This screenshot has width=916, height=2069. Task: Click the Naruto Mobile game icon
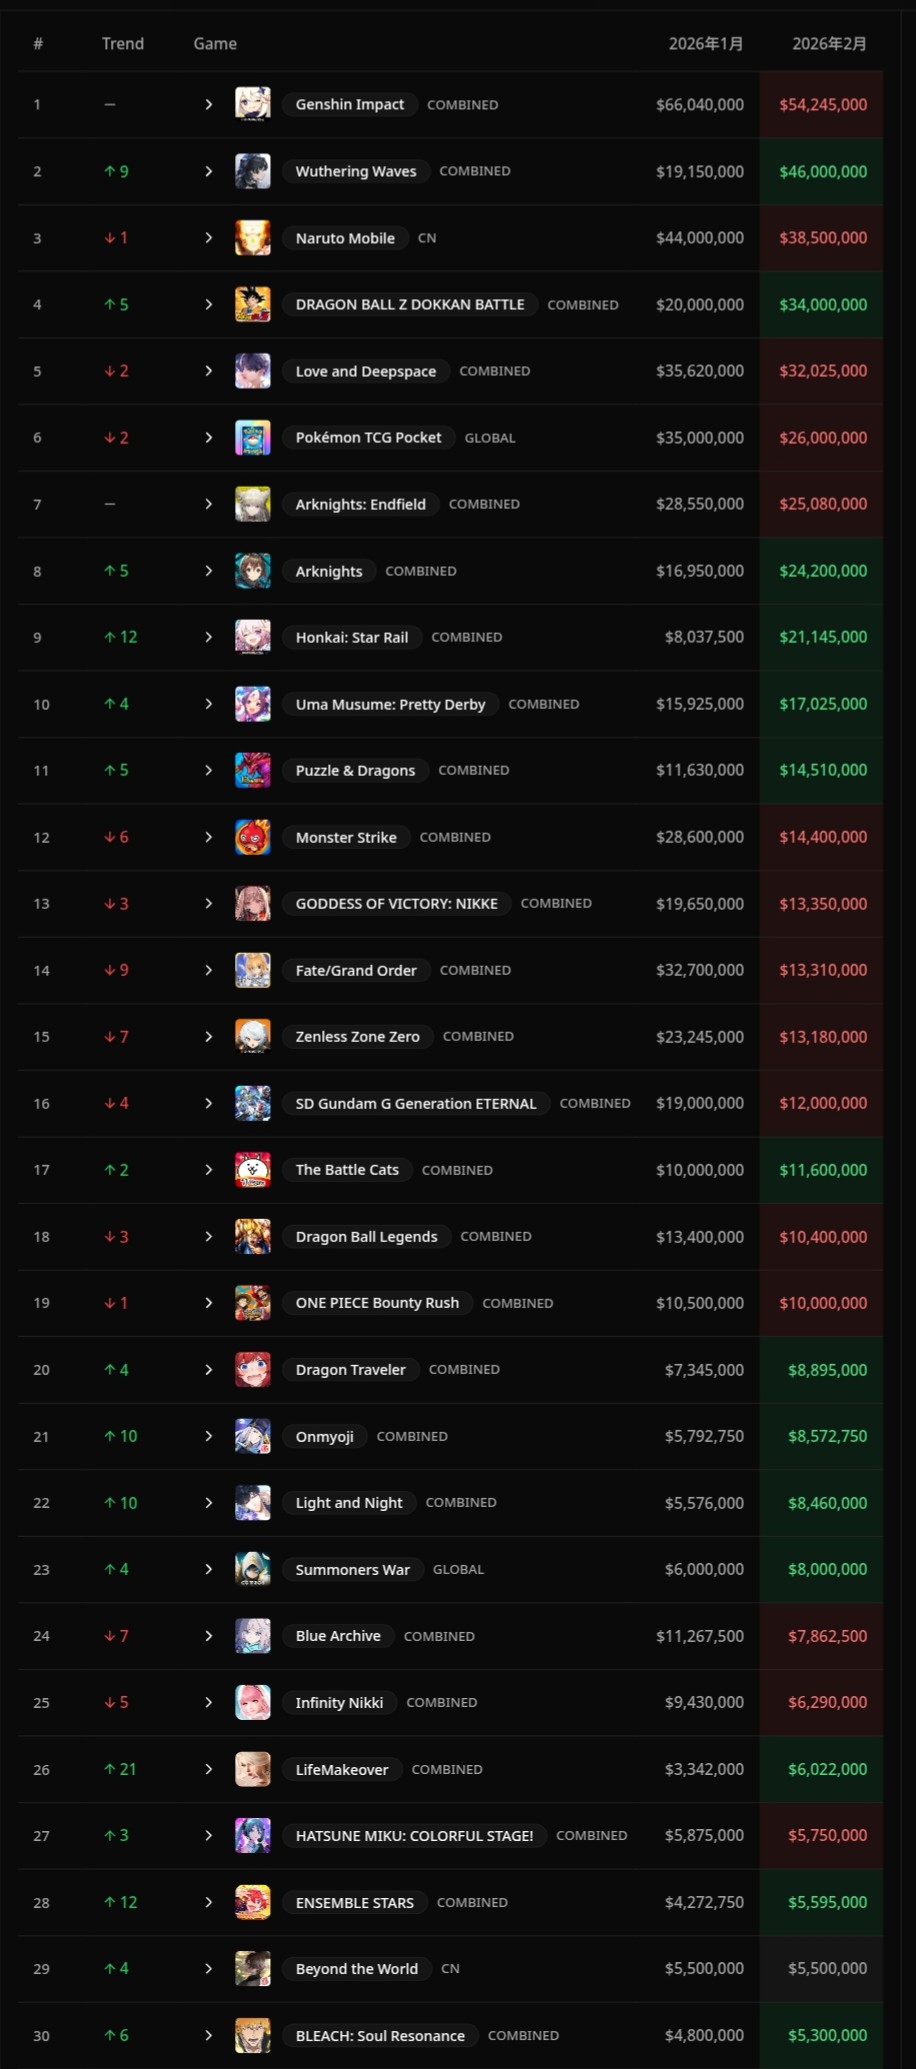tap(252, 238)
